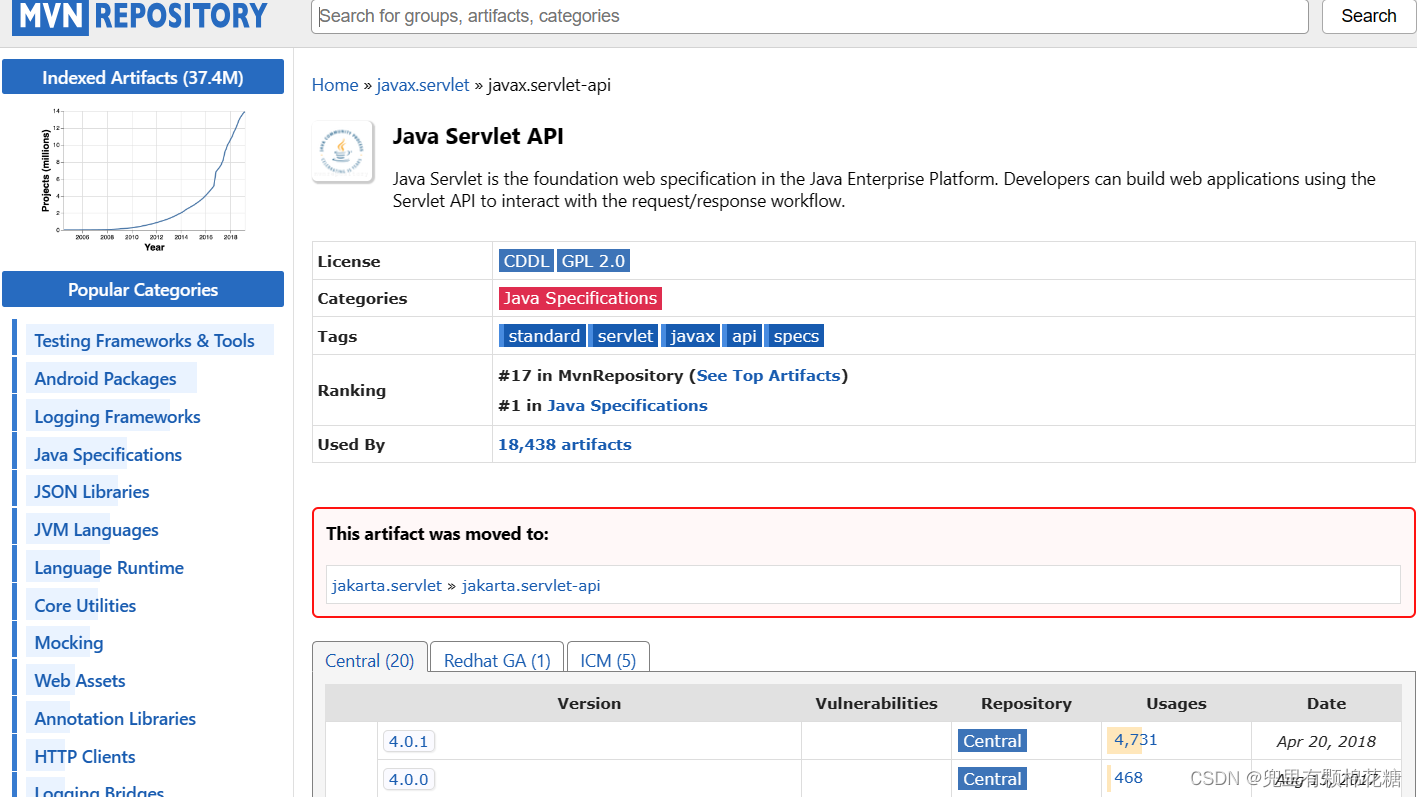Select the CDDL license tag
The image size is (1417, 797).
pyautogui.click(x=526, y=261)
